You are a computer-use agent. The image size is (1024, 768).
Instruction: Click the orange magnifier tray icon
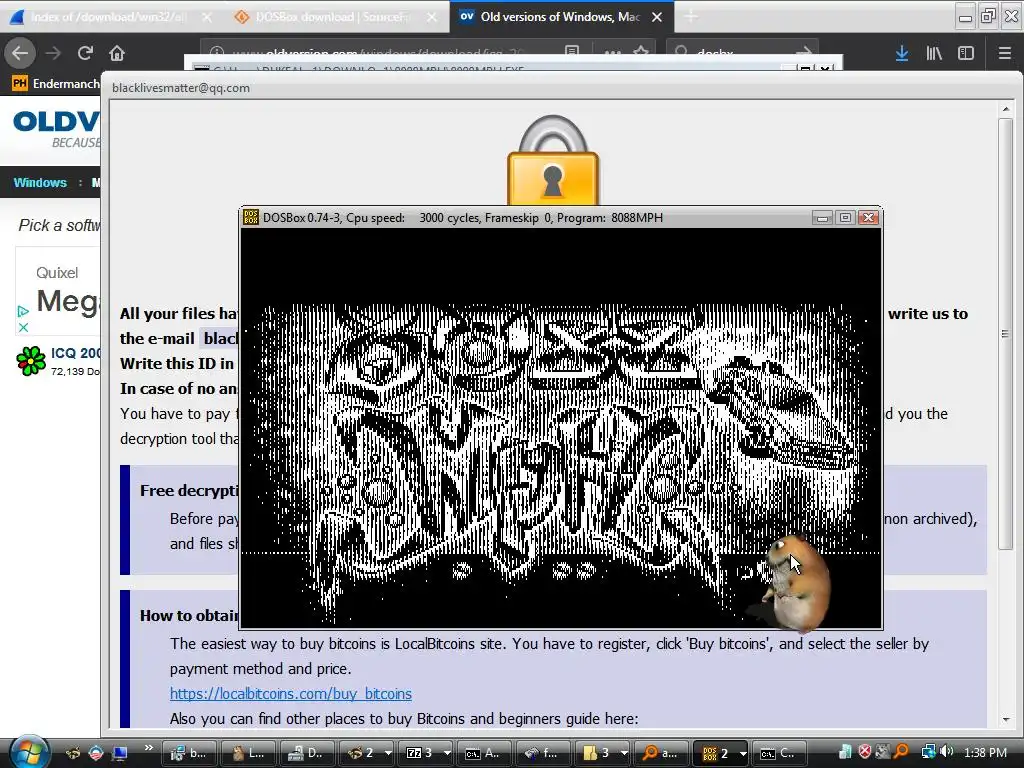(x=901, y=752)
